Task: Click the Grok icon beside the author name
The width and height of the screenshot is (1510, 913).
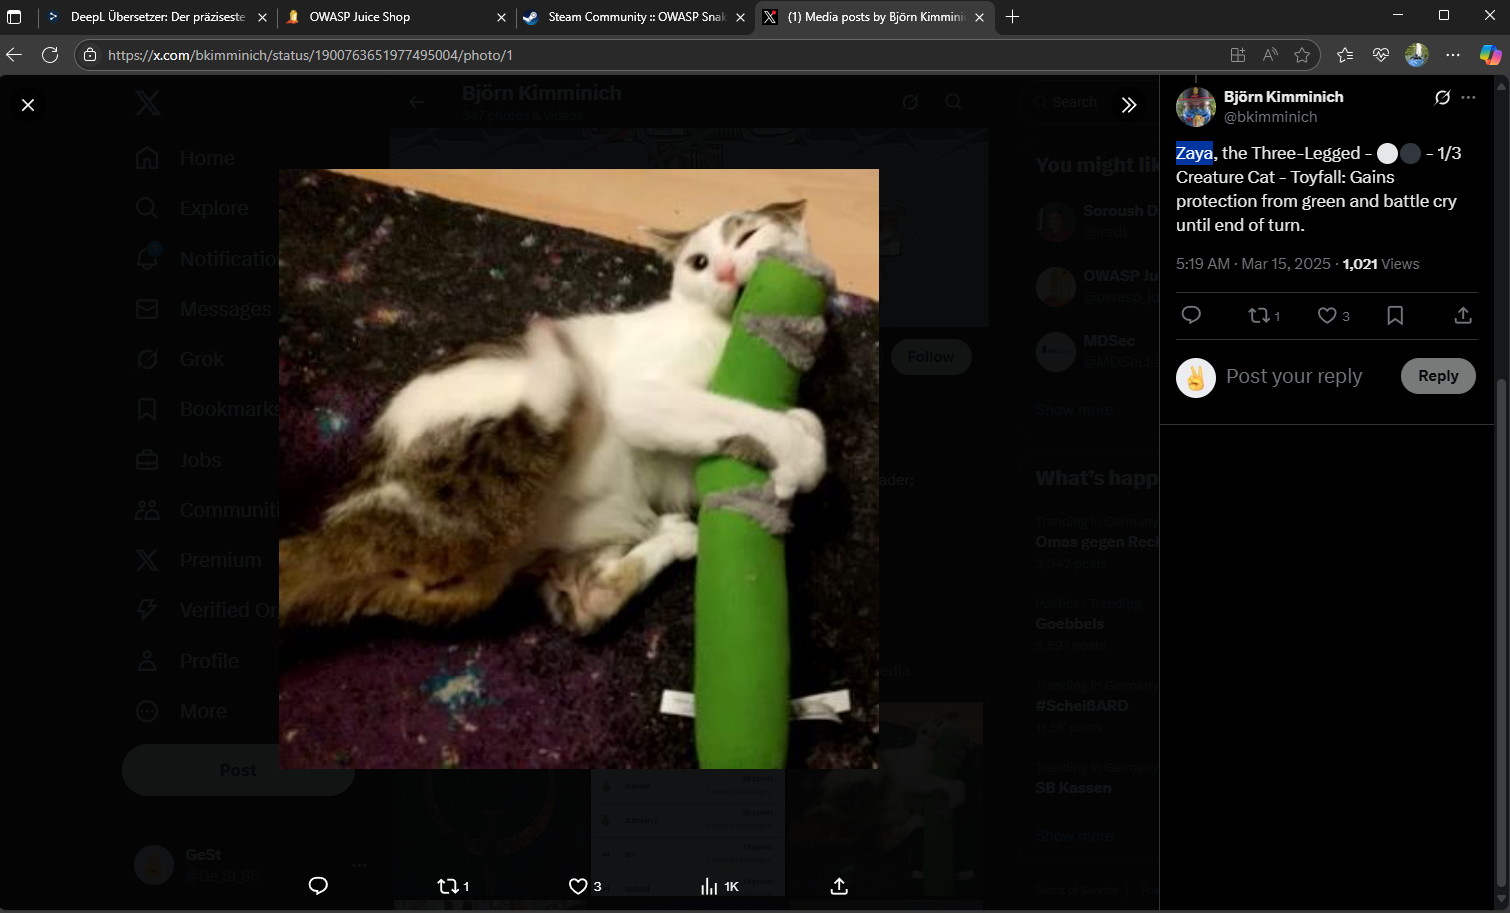Action: pyautogui.click(x=1442, y=97)
